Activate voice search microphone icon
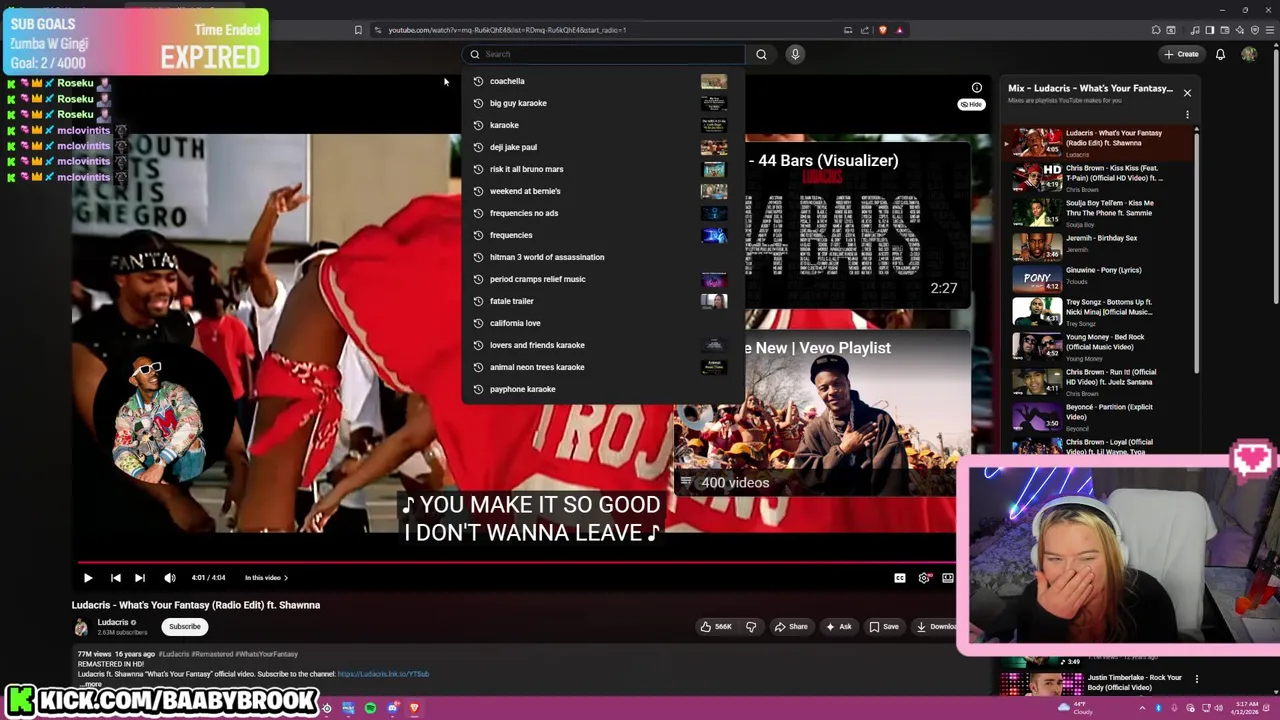1280x720 pixels. [795, 54]
